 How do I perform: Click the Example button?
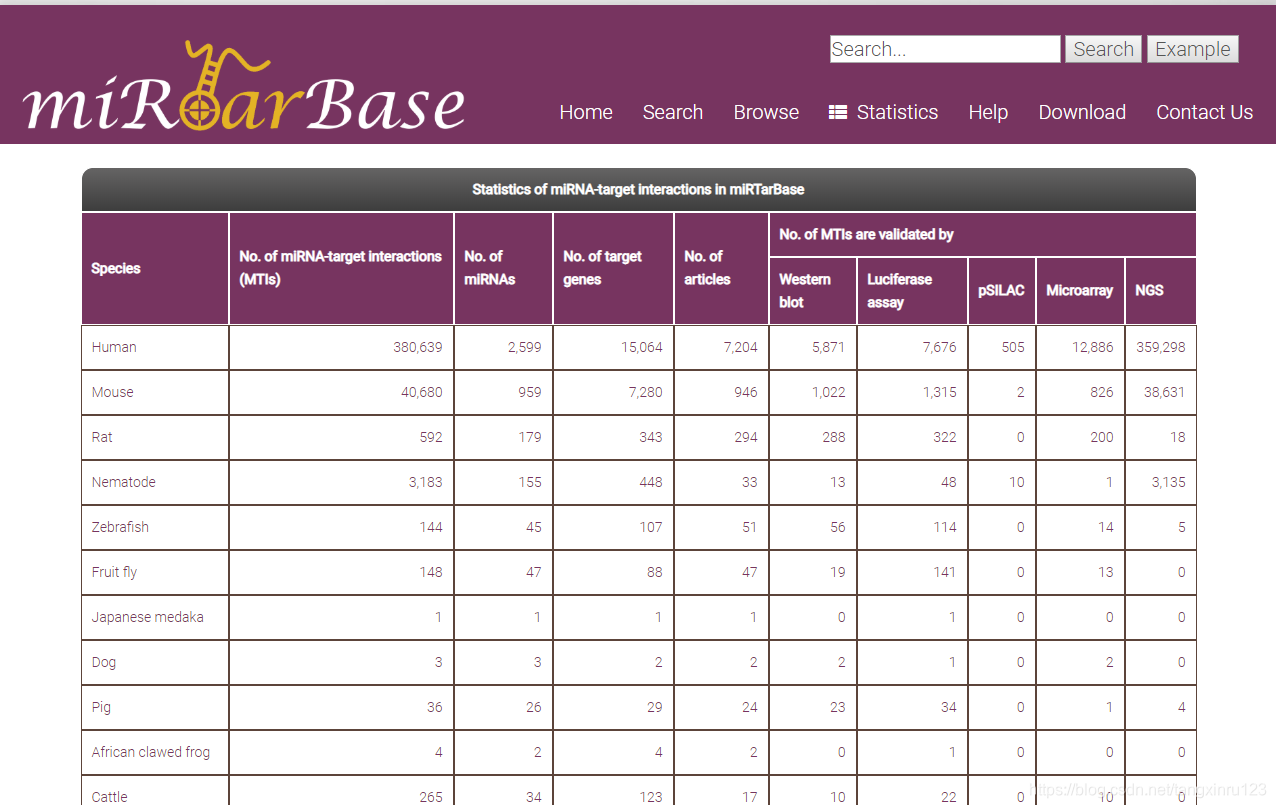(1192, 48)
